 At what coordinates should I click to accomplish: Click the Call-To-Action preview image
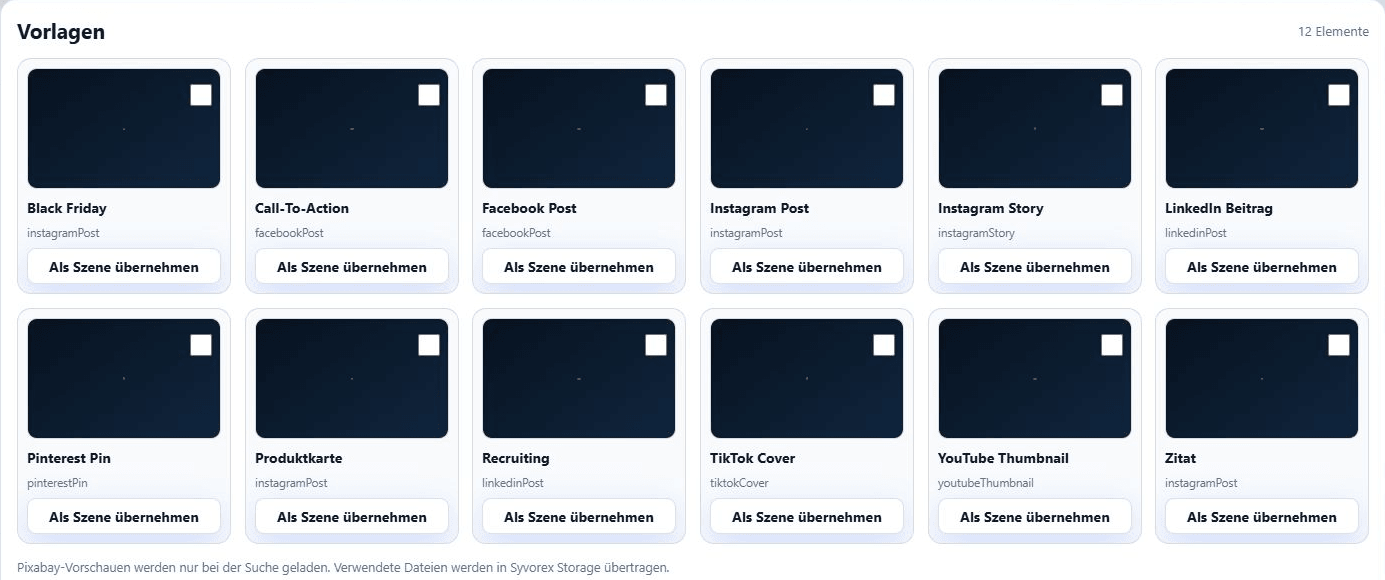coord(352,128)
